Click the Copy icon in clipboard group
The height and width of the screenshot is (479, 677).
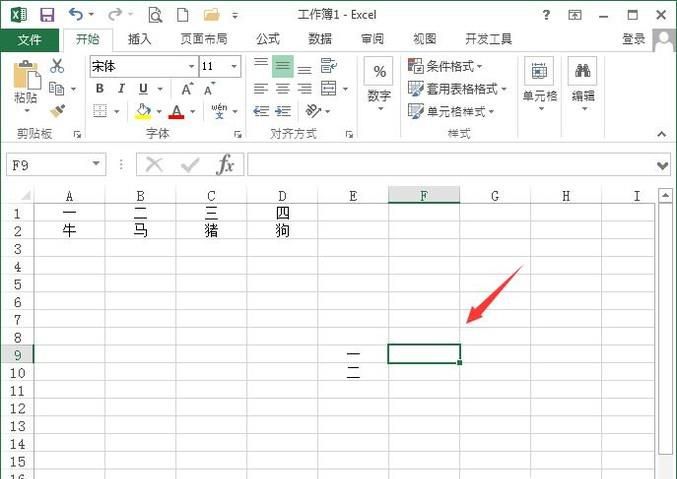(x=57, y=89)
